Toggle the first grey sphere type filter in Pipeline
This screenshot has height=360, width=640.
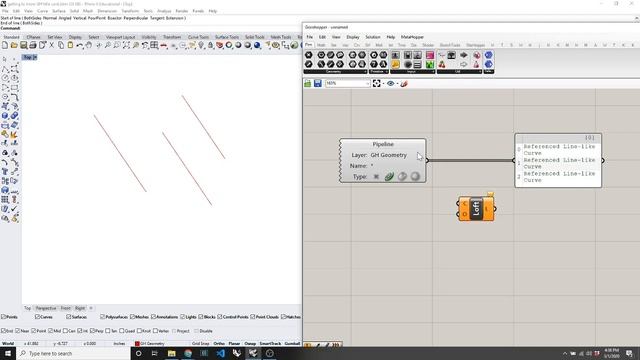(402, 176)
